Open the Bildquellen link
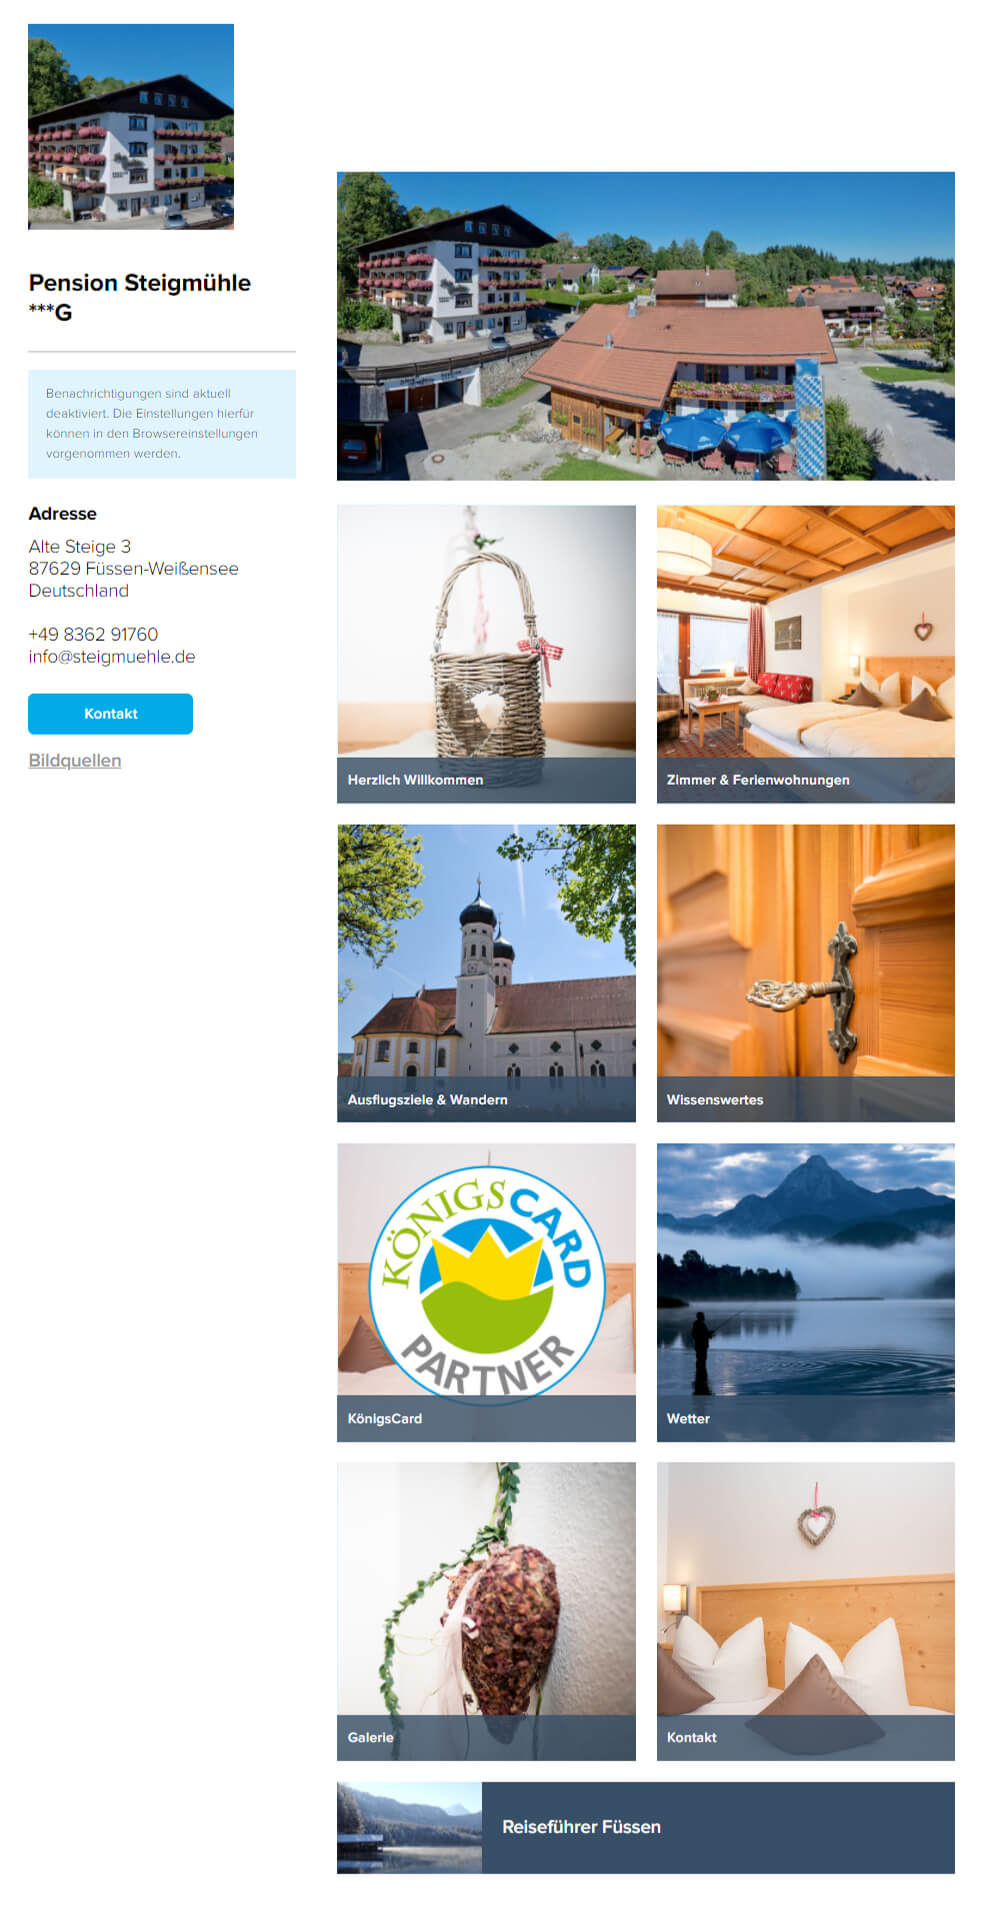 tap(75, 761)
